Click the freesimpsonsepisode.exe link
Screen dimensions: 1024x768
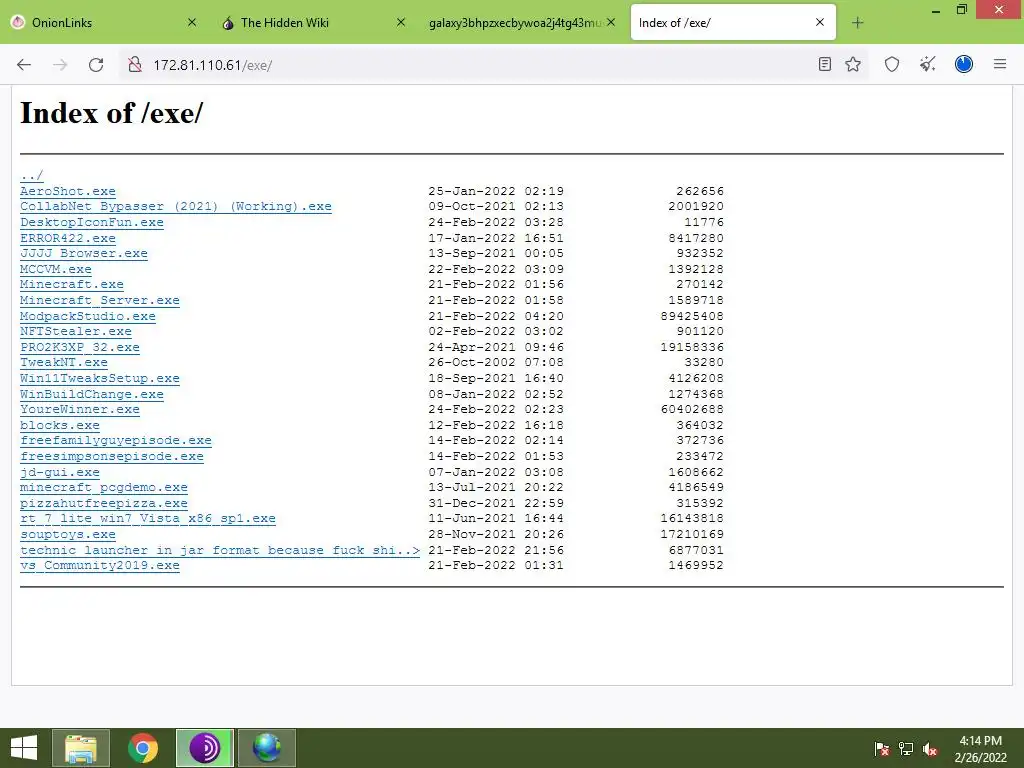tap(112, 456)
